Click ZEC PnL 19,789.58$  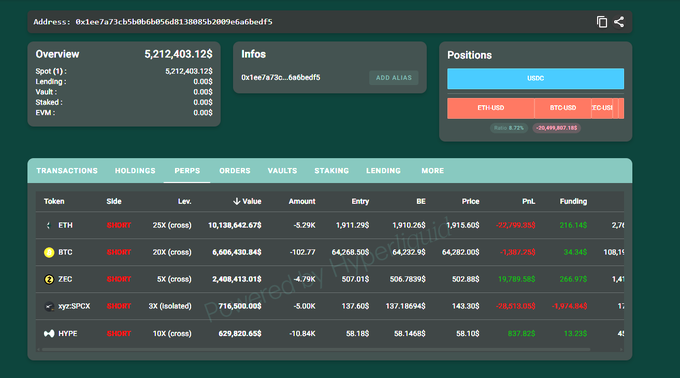pos(517,279)
